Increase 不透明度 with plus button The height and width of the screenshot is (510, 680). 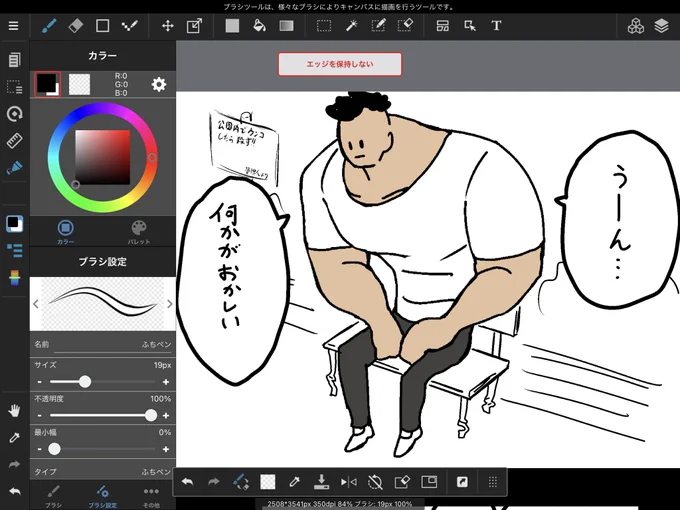coord(166,415)
